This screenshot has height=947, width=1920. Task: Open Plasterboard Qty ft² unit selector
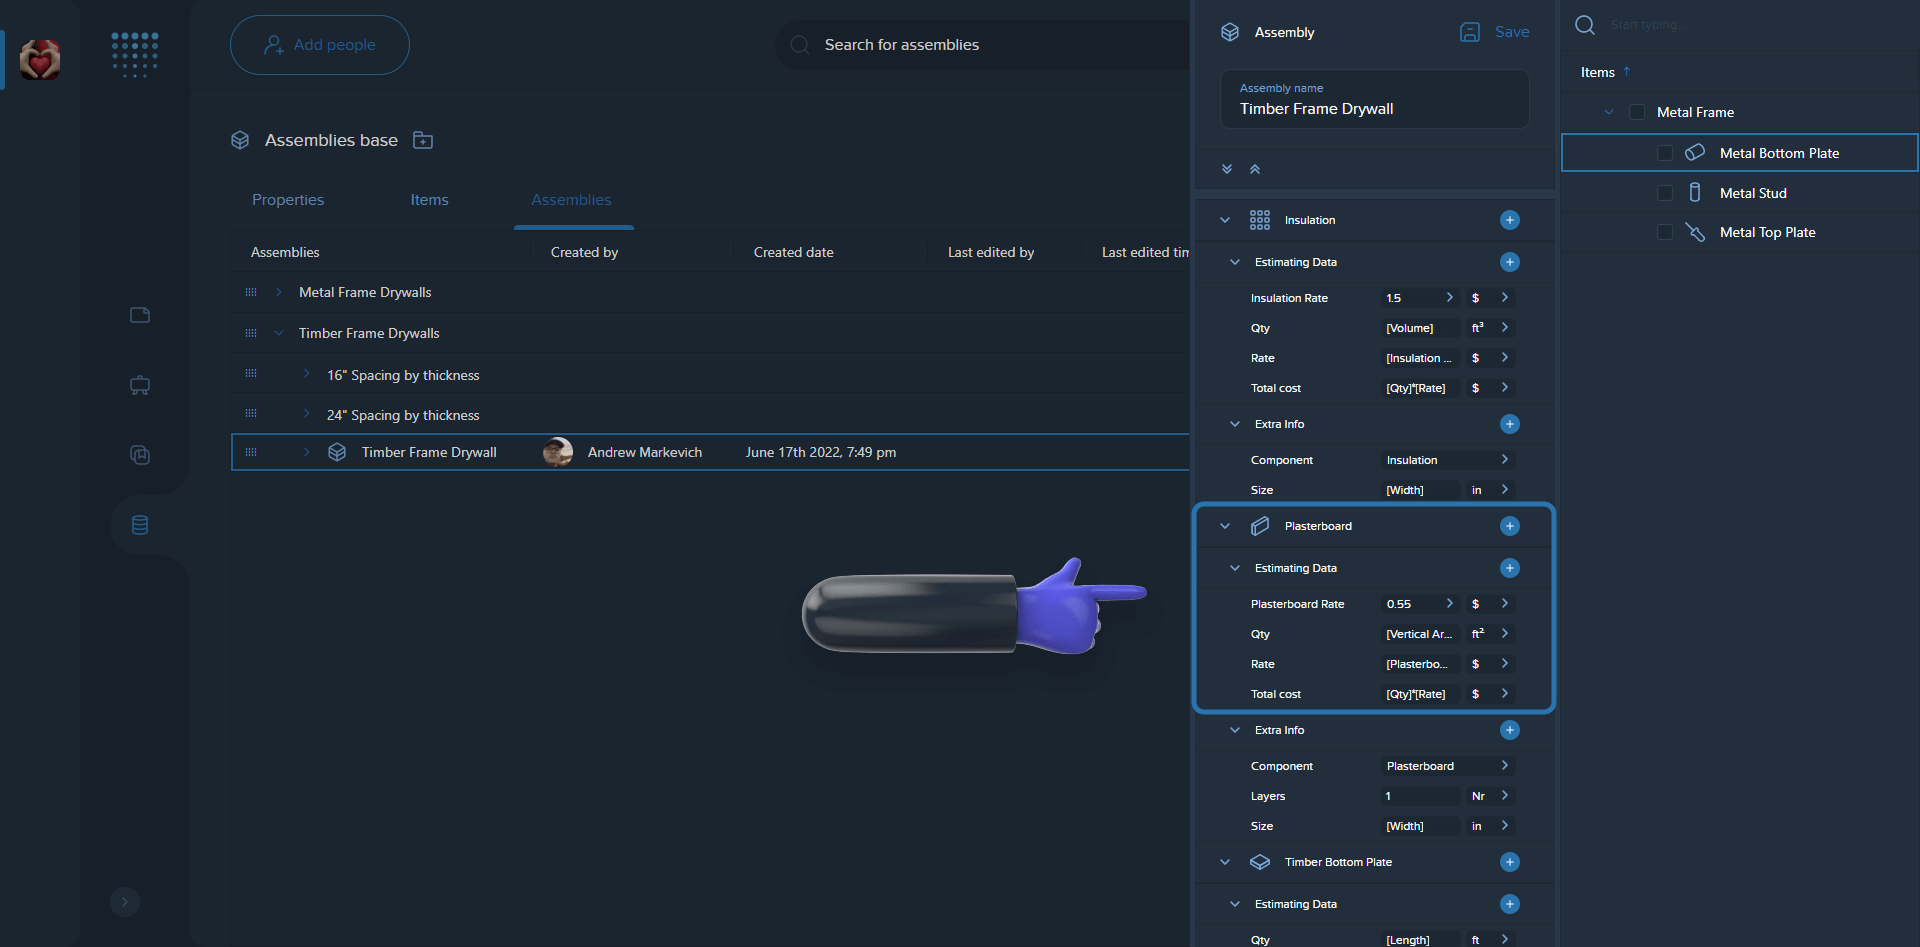[1489, 634]
